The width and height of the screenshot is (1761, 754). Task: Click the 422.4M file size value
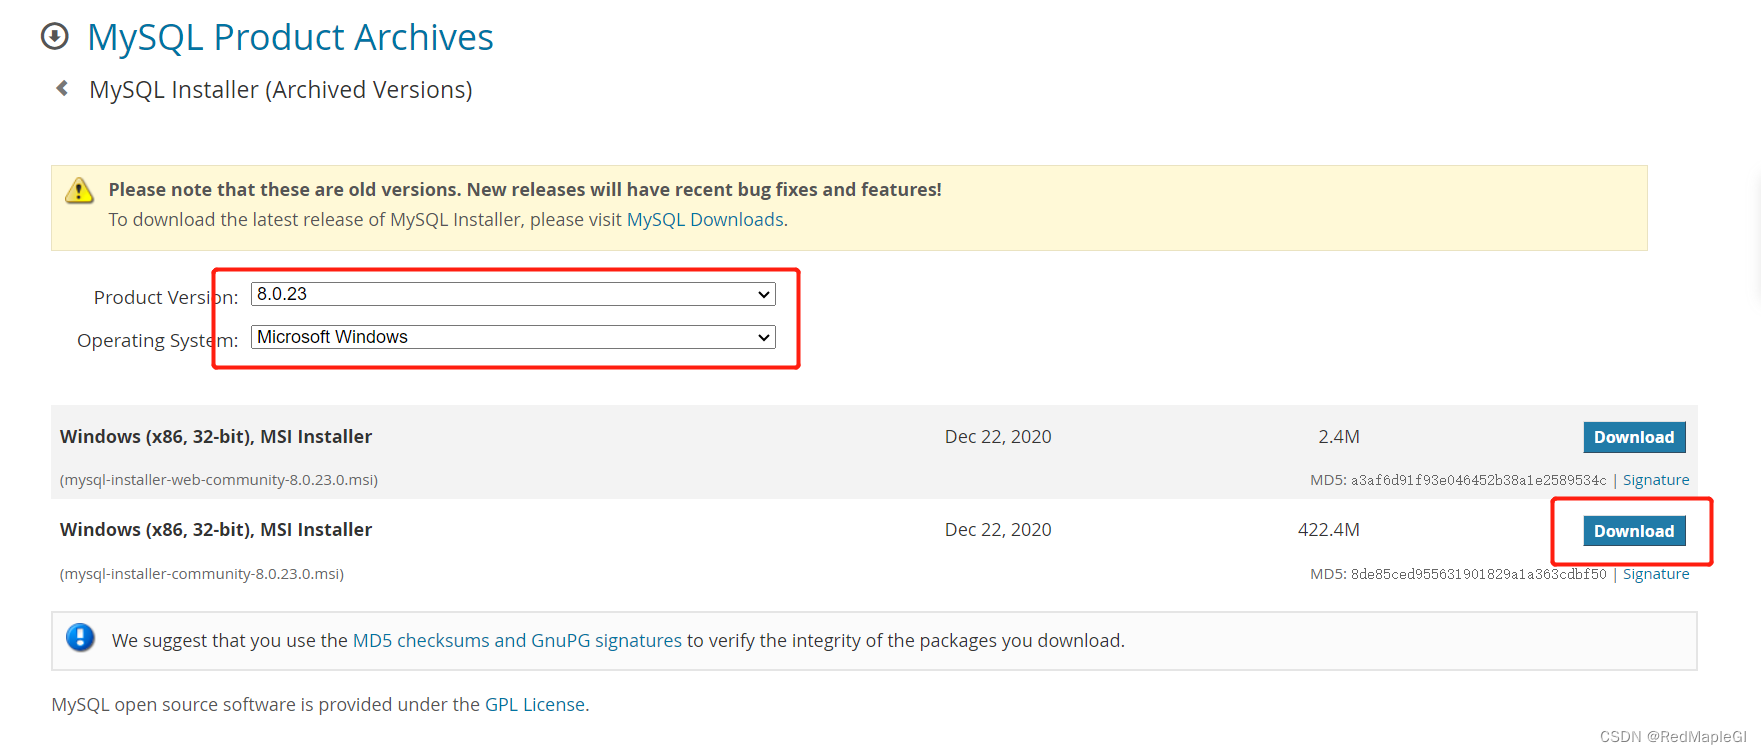(1328, 530)
